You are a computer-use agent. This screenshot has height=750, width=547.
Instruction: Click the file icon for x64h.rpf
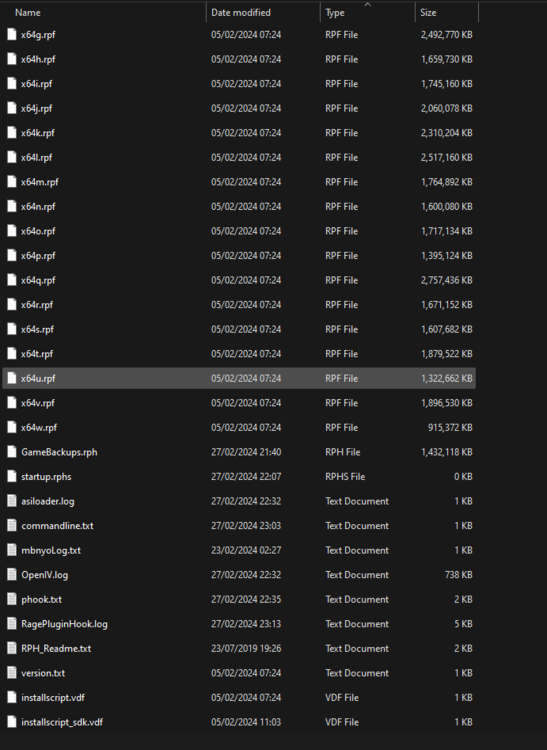coord(12,59)
